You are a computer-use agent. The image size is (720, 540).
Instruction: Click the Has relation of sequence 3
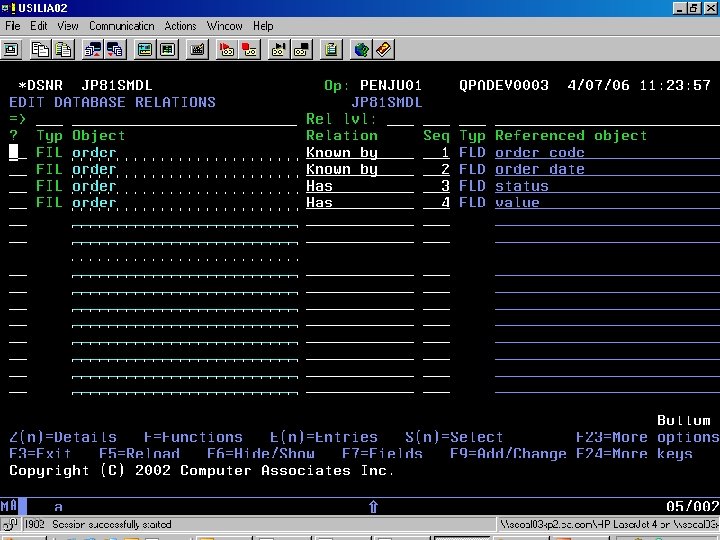tap(360, 186)
